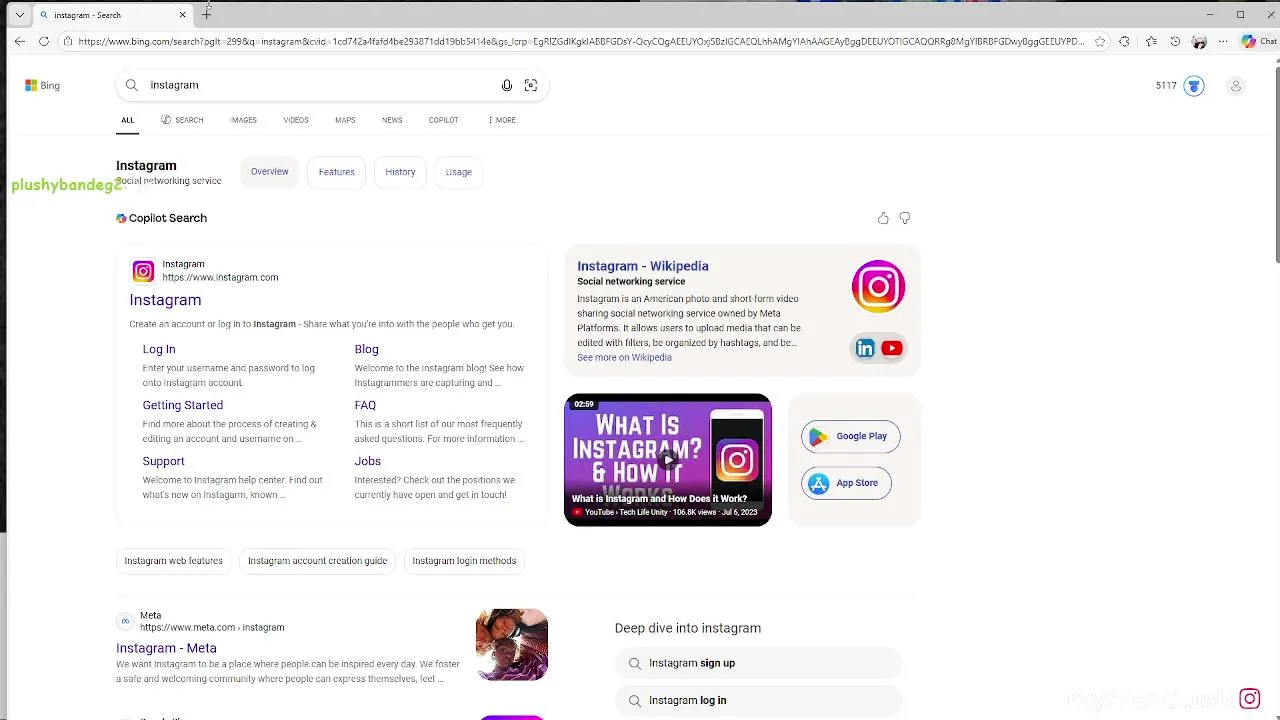Open the Support sitelink
Screen dimensions: 1280x720
pyautogui.click(x=164, y=461)
